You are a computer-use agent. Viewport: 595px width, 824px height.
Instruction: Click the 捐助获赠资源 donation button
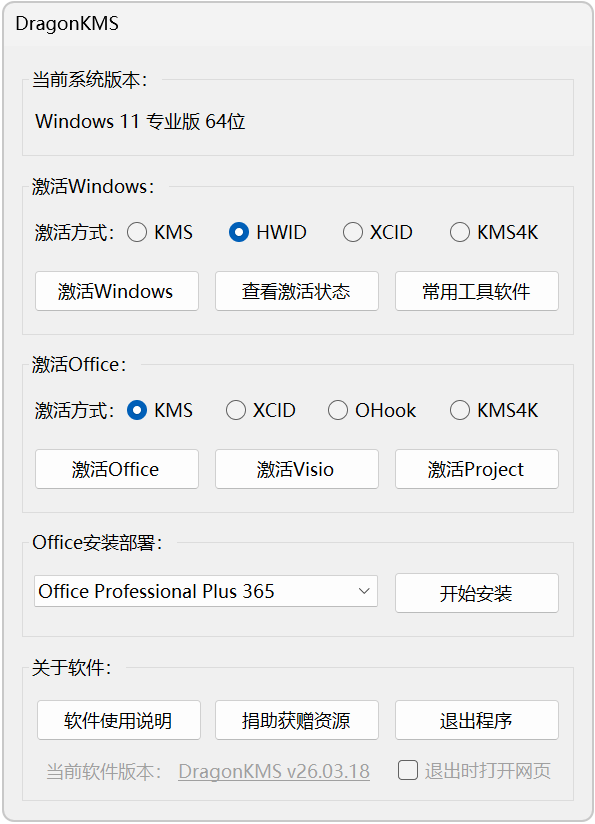[x=296, y=720]
